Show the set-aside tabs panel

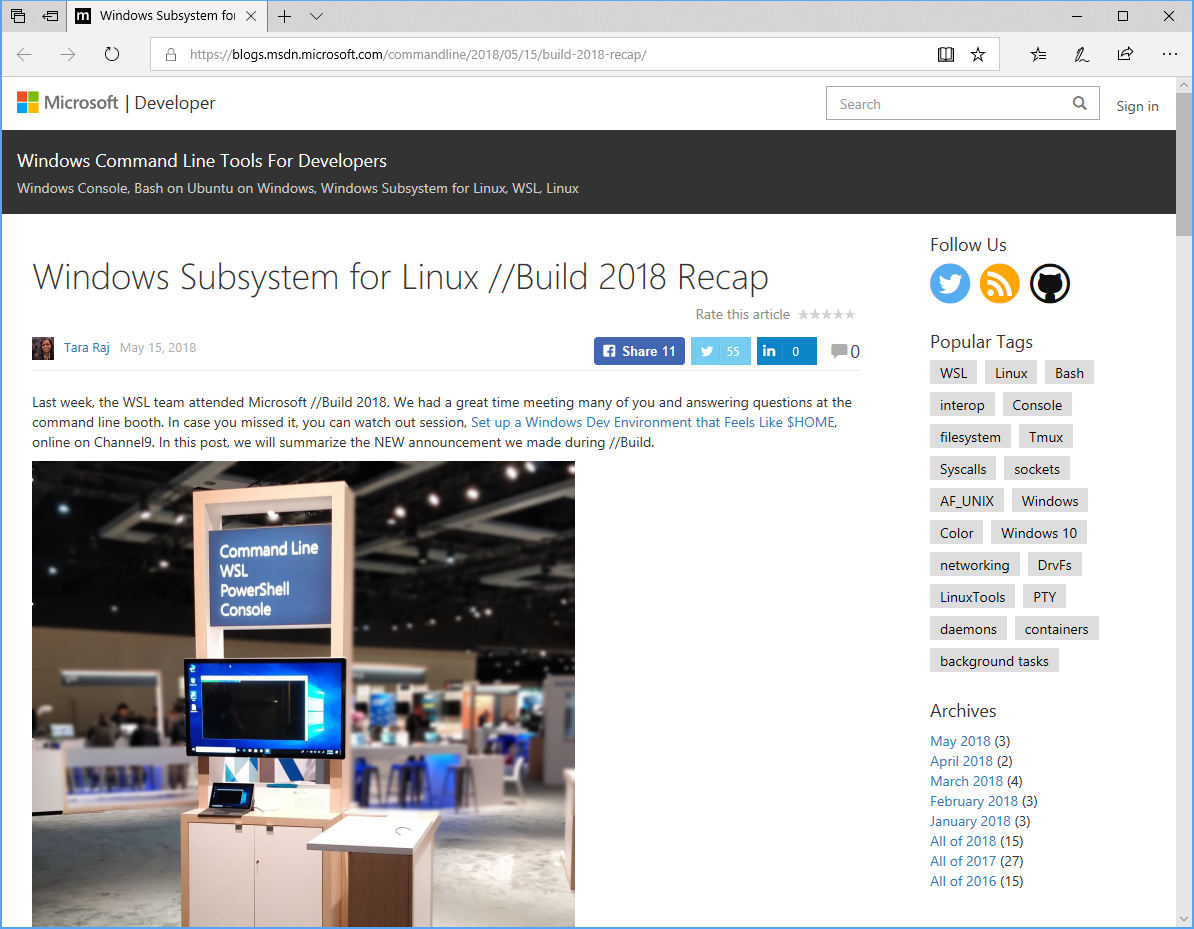tap(17, 17)
